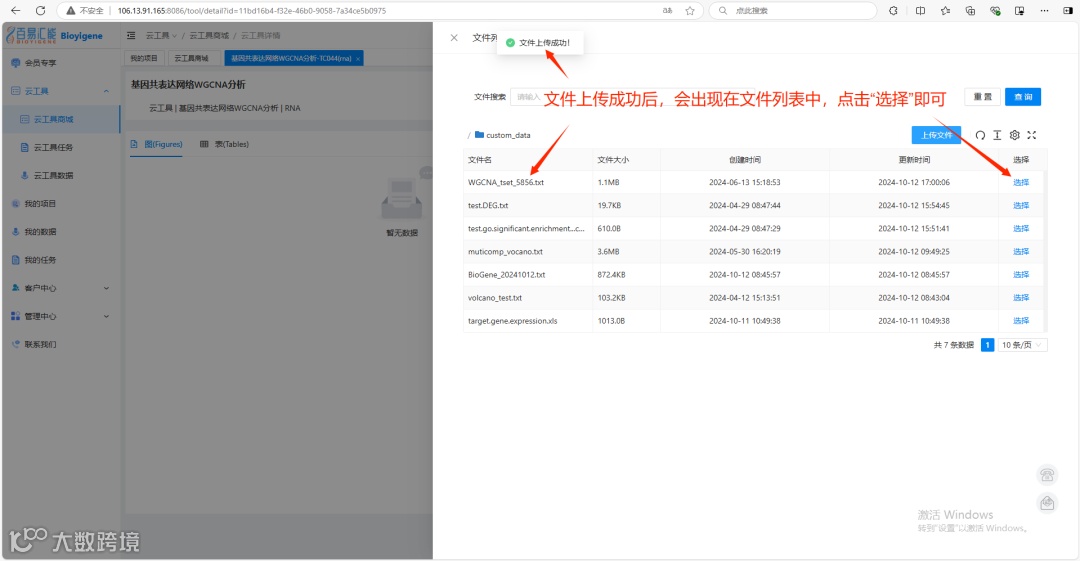Viewport: 1080px width, 561px height.
Task: Switch to the 云工具商城 page tab
Action: [x=191, y=59]
